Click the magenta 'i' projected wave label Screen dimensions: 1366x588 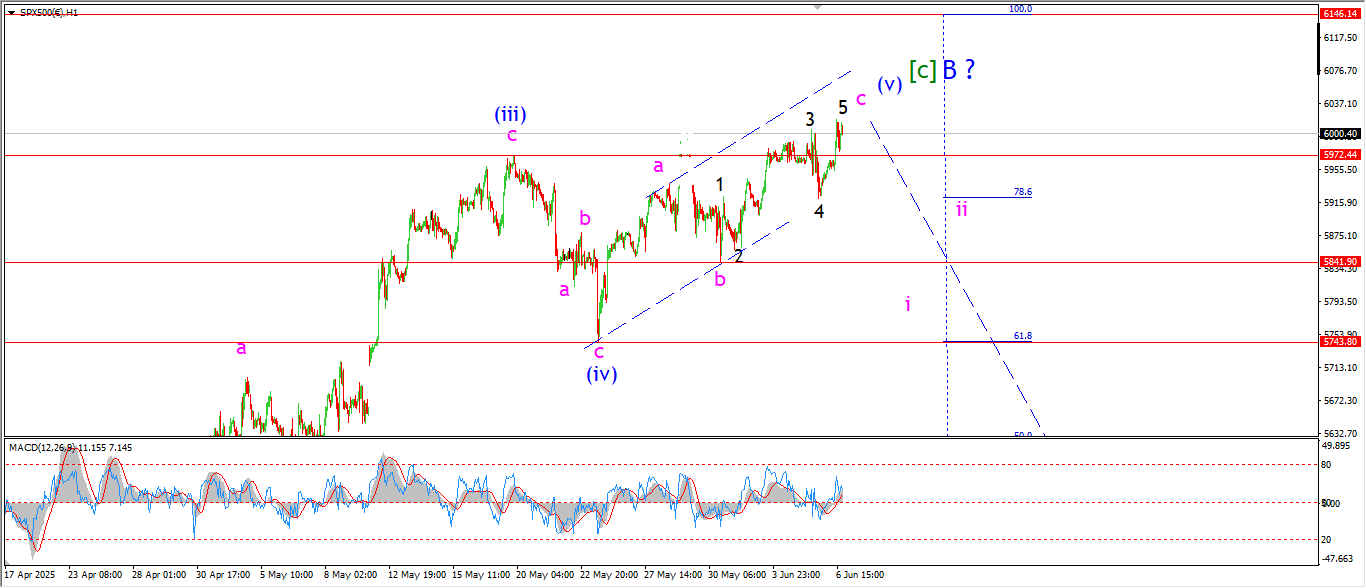[x=907, y=303]
